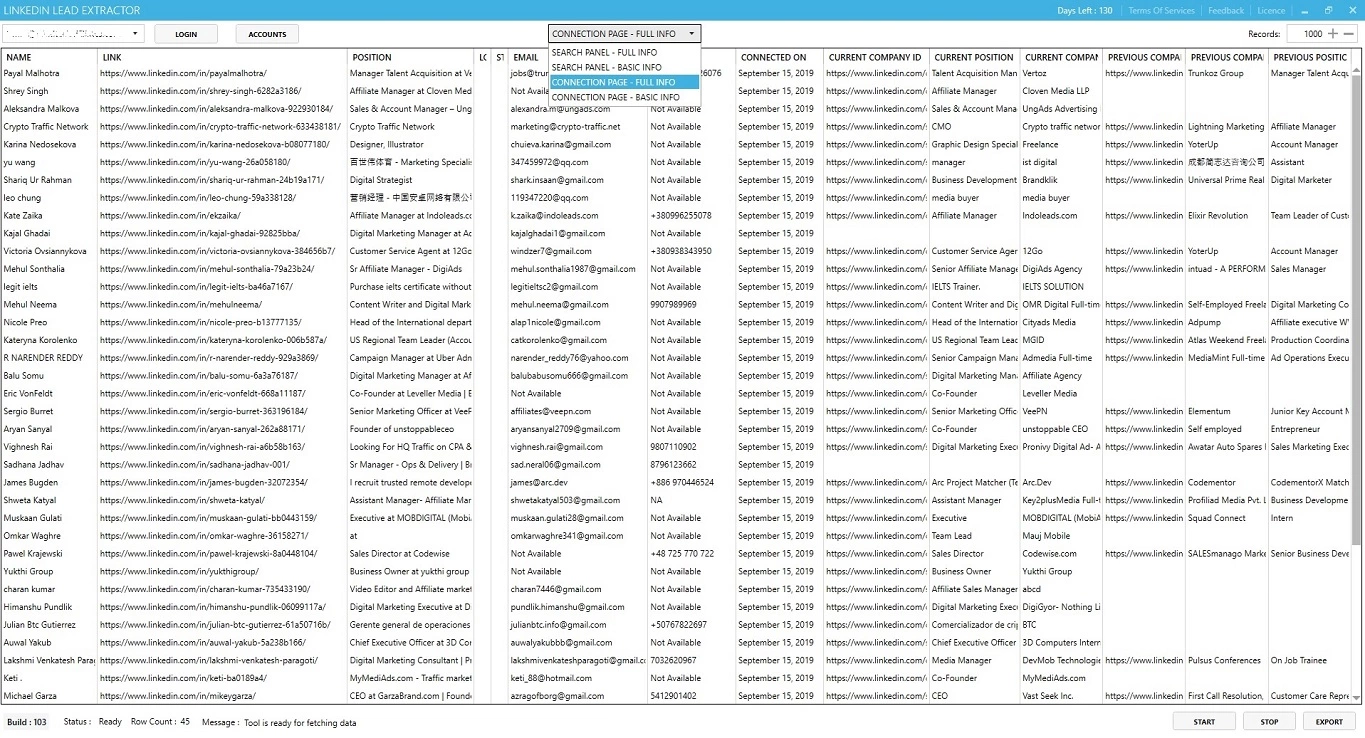This screenshot has width=1365, height=738.
Task: Open the Terms Of Services link
Action: pyautogui.click(x=1161, y=10)
